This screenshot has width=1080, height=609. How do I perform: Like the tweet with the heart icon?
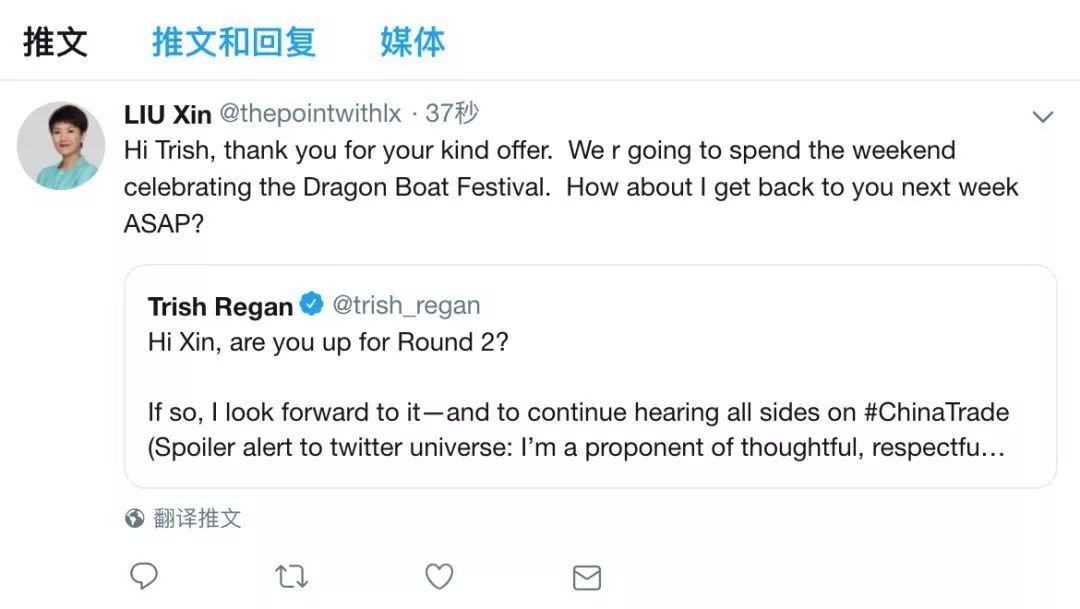pos(439,576)
